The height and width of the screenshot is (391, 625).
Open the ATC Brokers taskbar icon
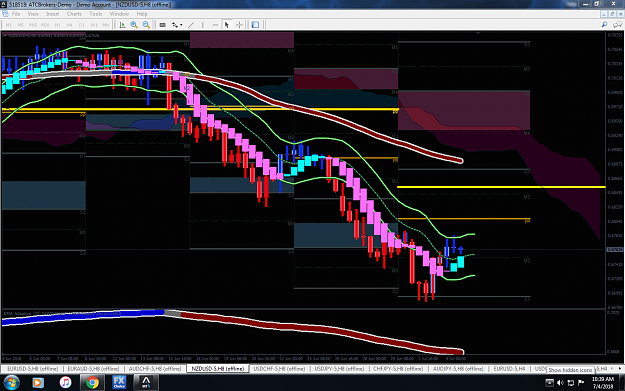click(146, 383)
